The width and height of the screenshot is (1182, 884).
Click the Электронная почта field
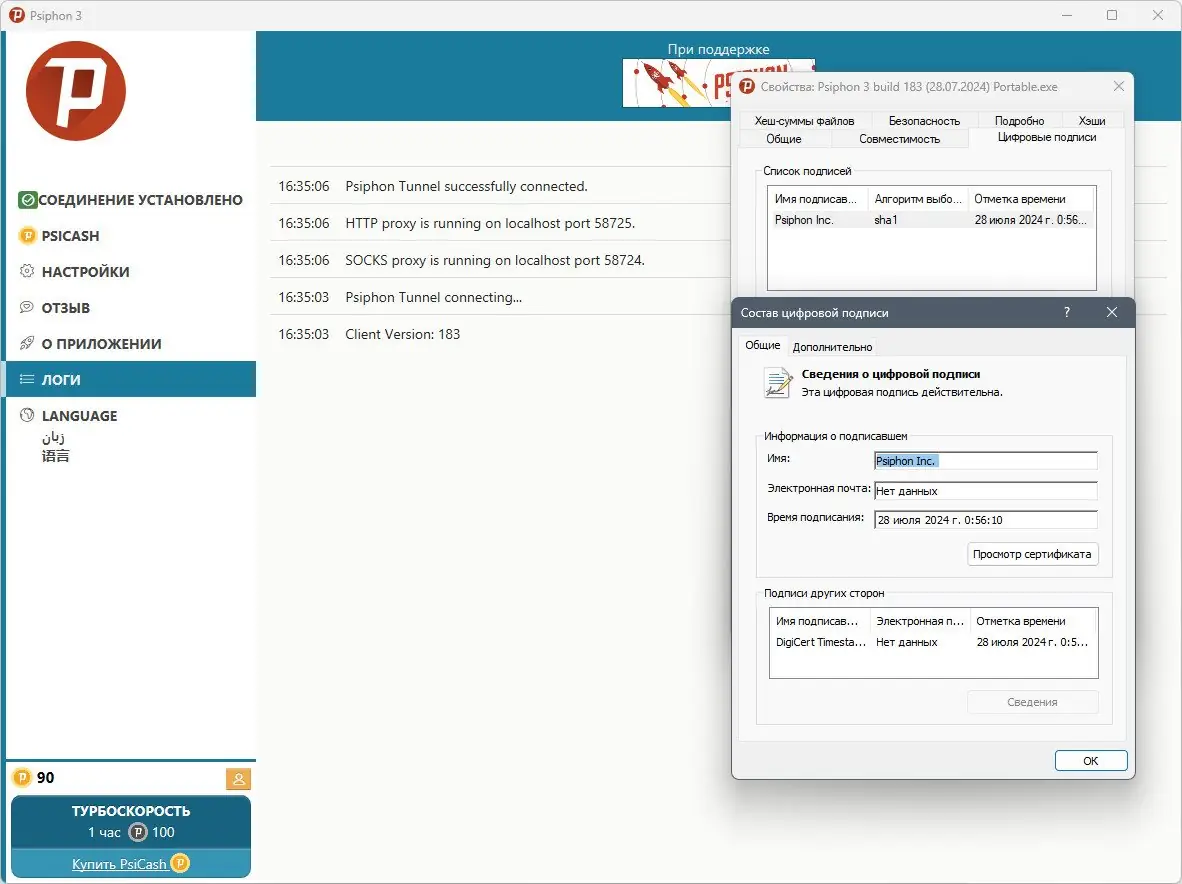pos(985,491)
